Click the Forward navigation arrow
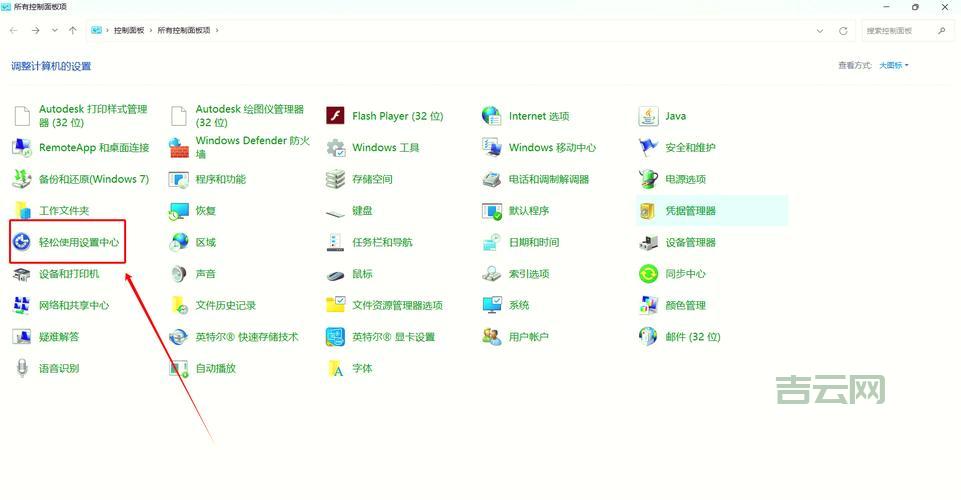The height and width of the screenshot is (500, 961). [36, 30]
